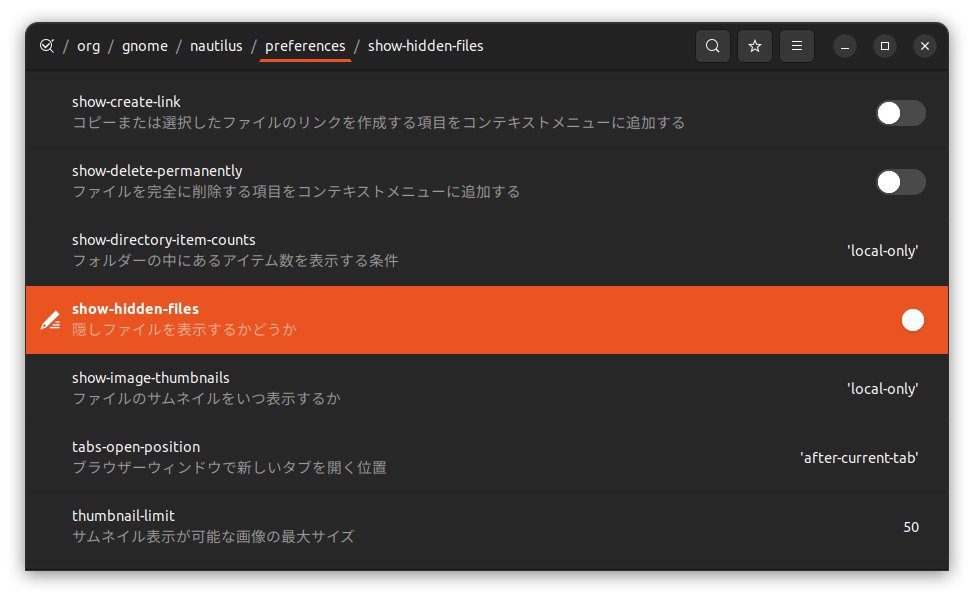974x599 pixels.
Task: Open show-image-thumbnails key
Action: pos(487,388)
